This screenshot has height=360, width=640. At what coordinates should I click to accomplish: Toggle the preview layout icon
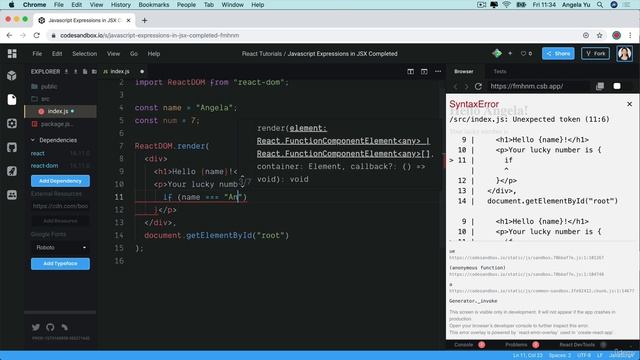click(x=424, y=71)
